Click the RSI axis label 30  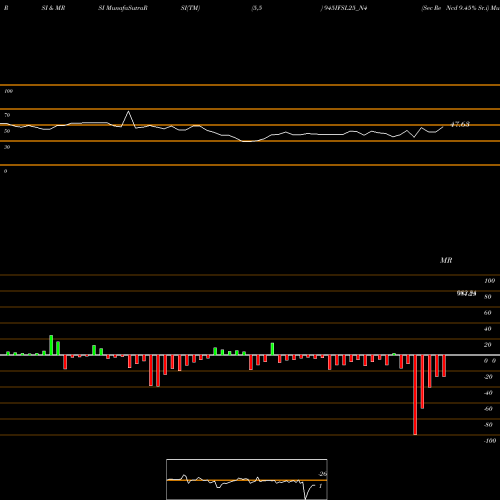7,147
